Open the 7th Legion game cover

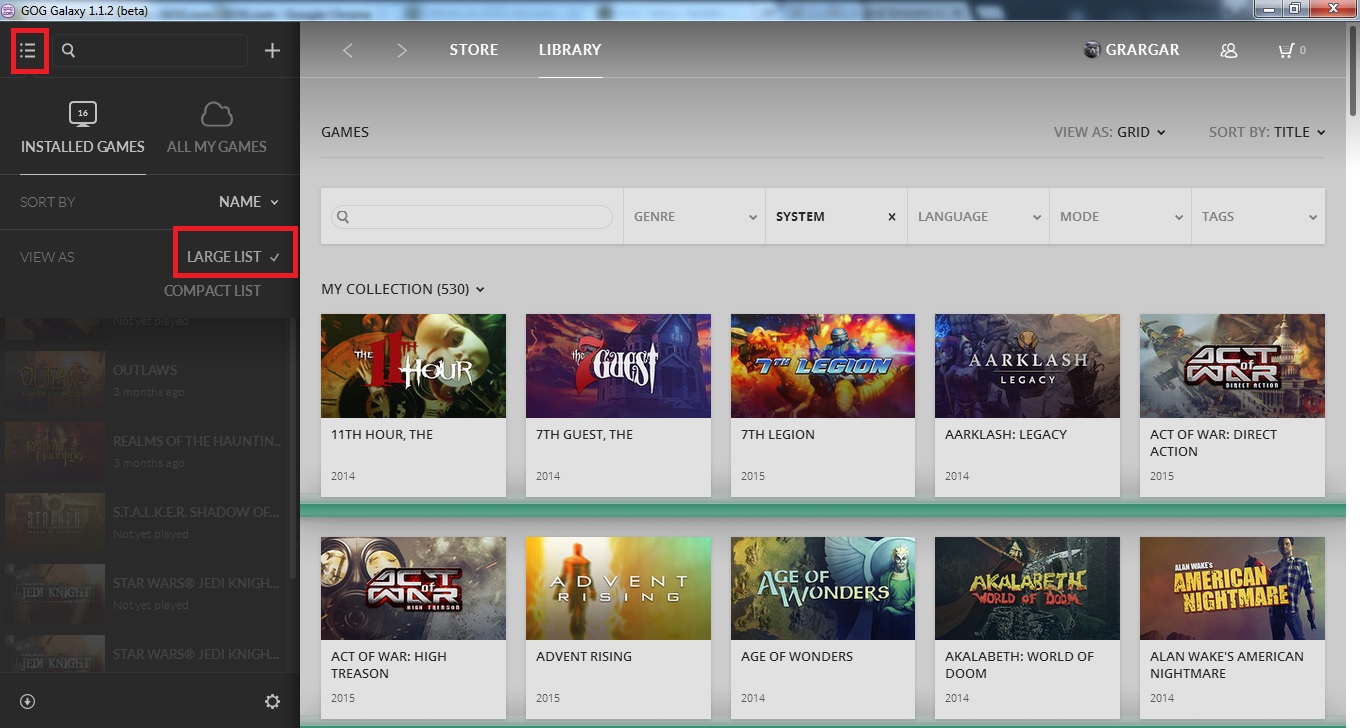pyautogui.click(x=823, y=366)
